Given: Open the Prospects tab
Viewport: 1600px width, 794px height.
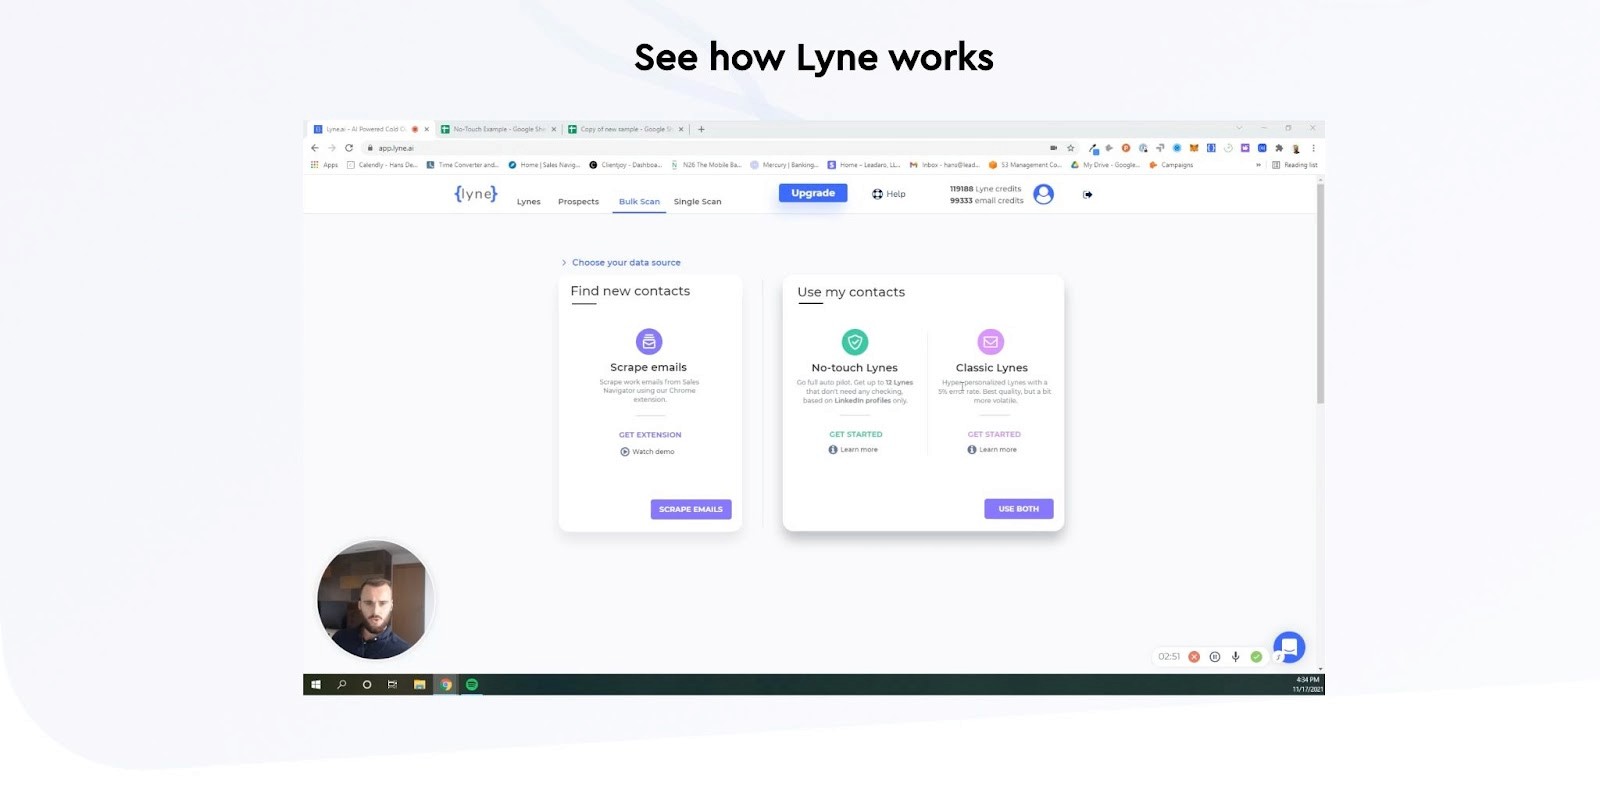Looking at the screenshot, I should click(578, 202).
